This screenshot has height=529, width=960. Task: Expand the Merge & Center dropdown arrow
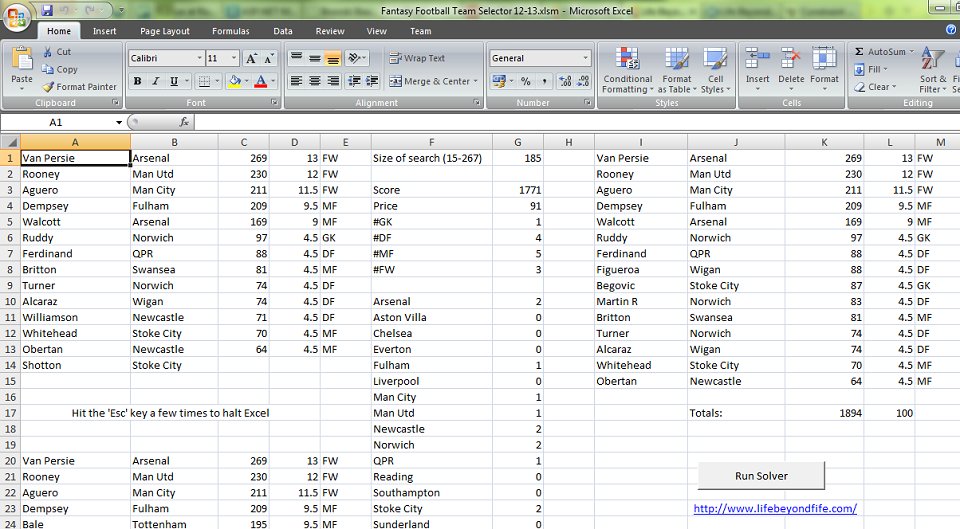[x=476, y=81]
